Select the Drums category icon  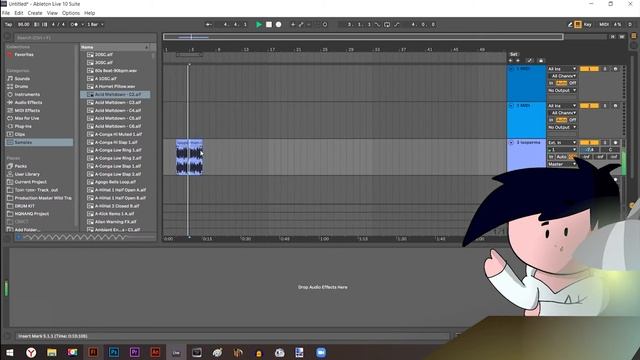click(10, 87)
